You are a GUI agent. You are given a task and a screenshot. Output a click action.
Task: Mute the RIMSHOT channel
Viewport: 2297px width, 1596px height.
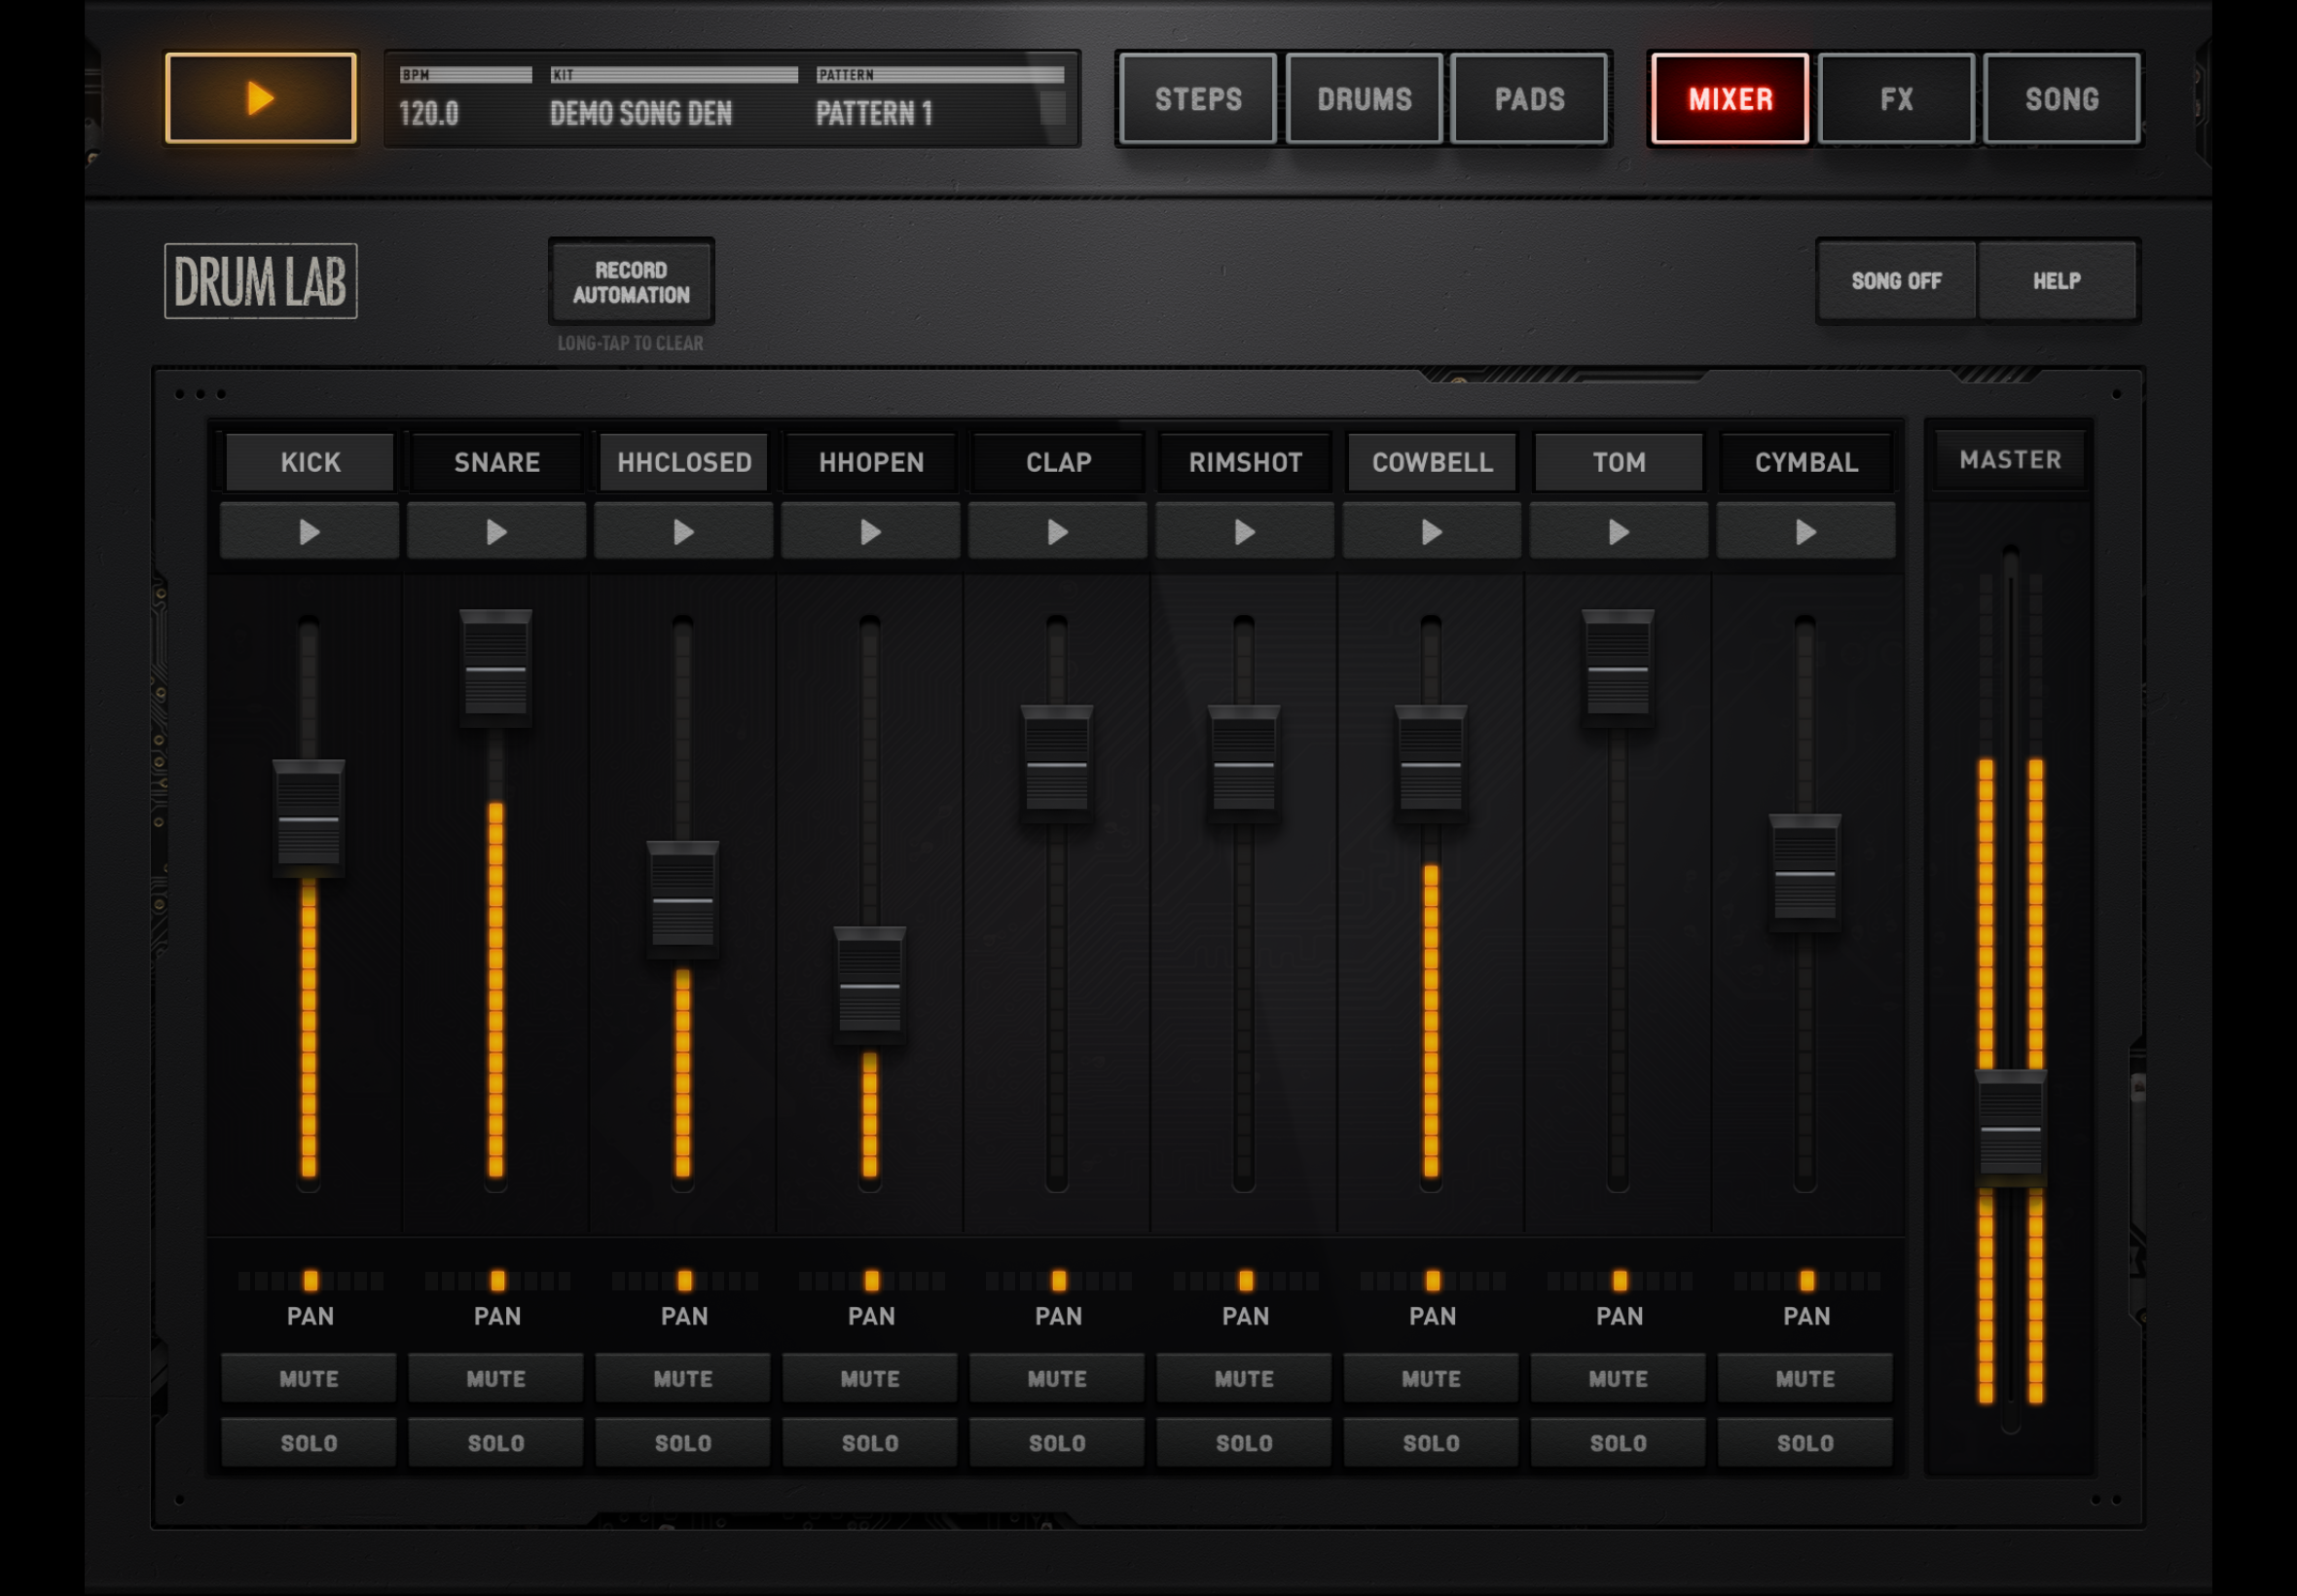pyautogui.click(x=1244, y=1378)
